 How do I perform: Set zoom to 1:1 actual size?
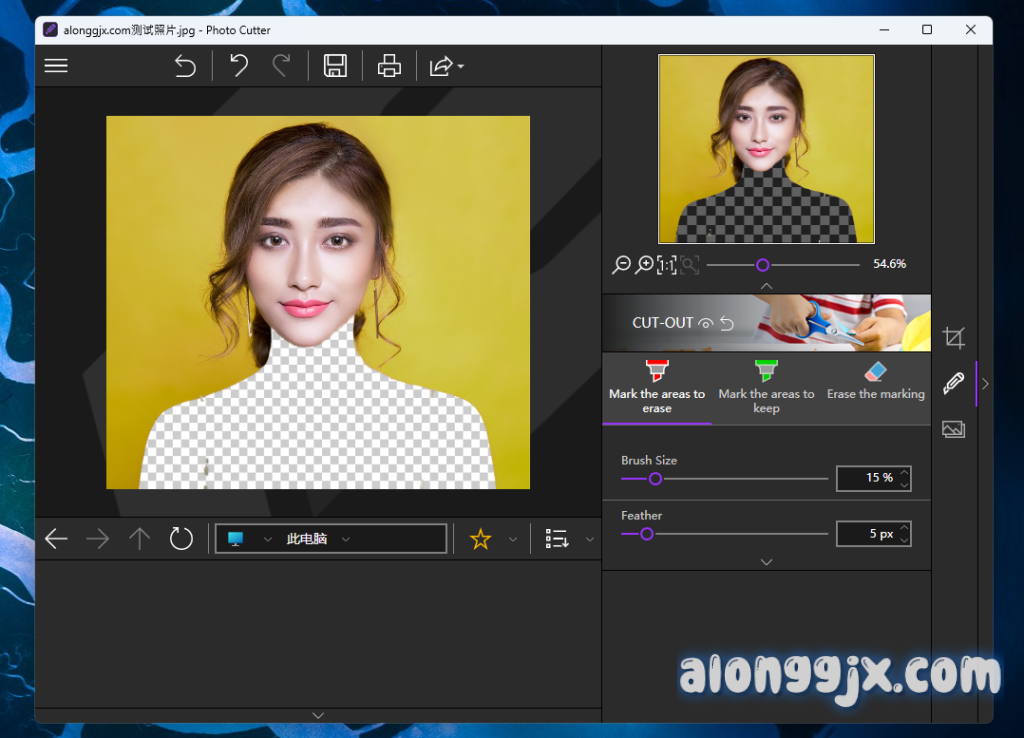point(666,265)
